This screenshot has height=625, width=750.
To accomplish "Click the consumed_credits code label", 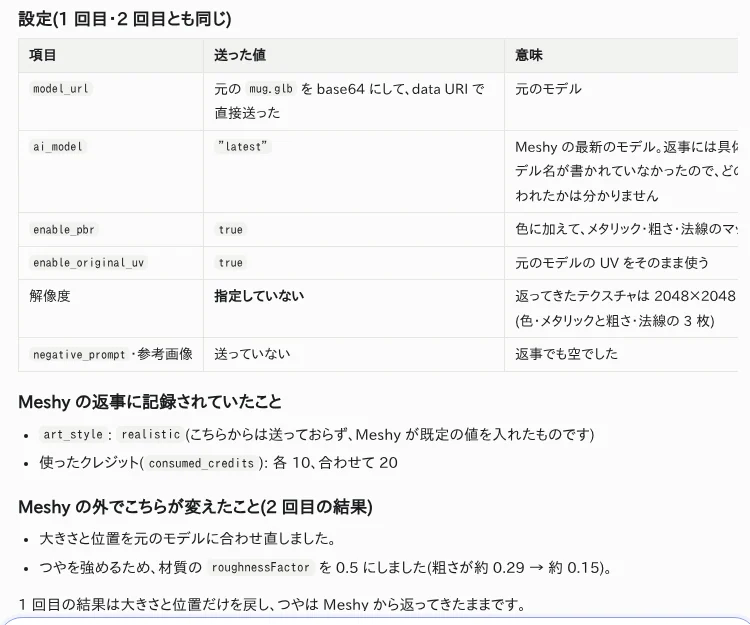I will tap(201, 463).
